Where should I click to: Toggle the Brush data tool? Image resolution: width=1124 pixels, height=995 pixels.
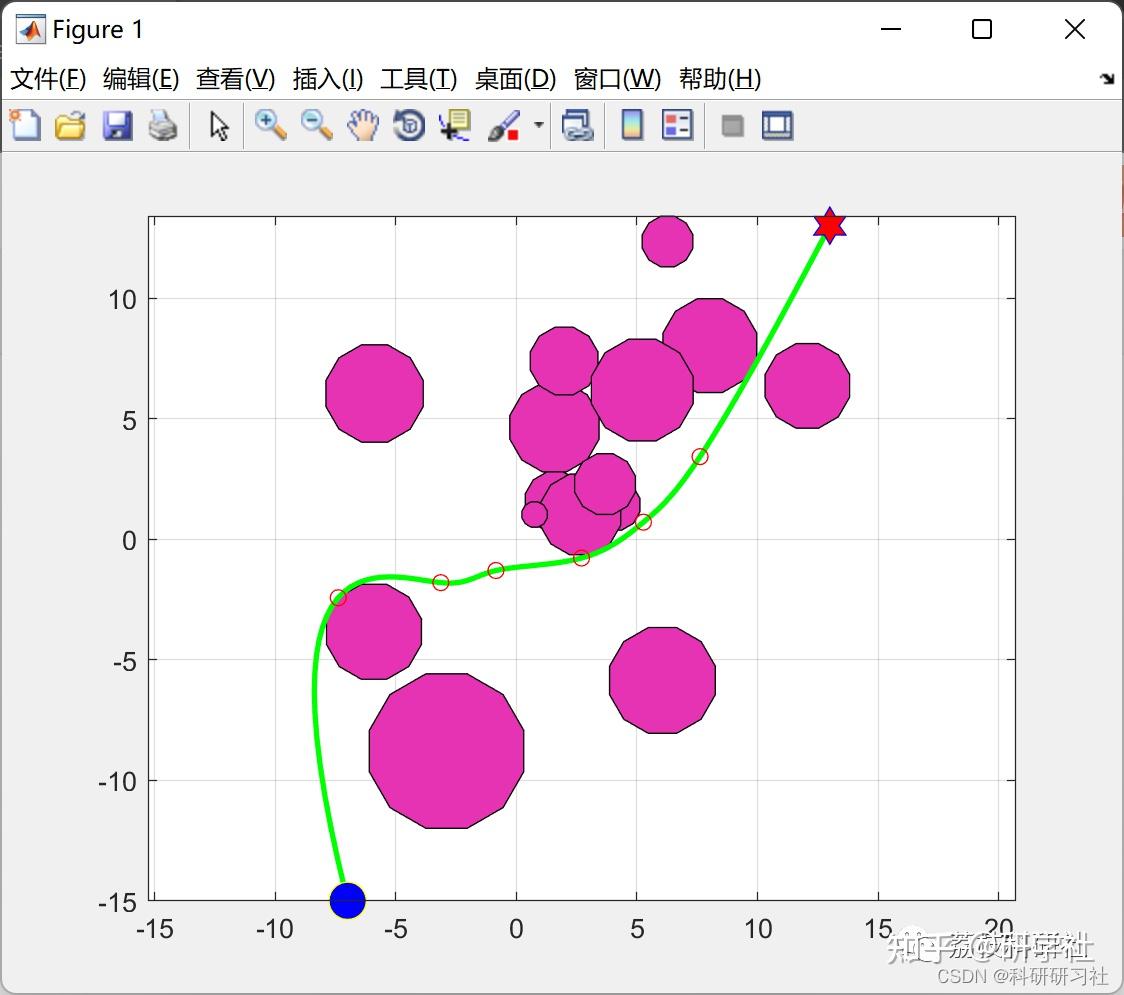click(x=504, y=125)
